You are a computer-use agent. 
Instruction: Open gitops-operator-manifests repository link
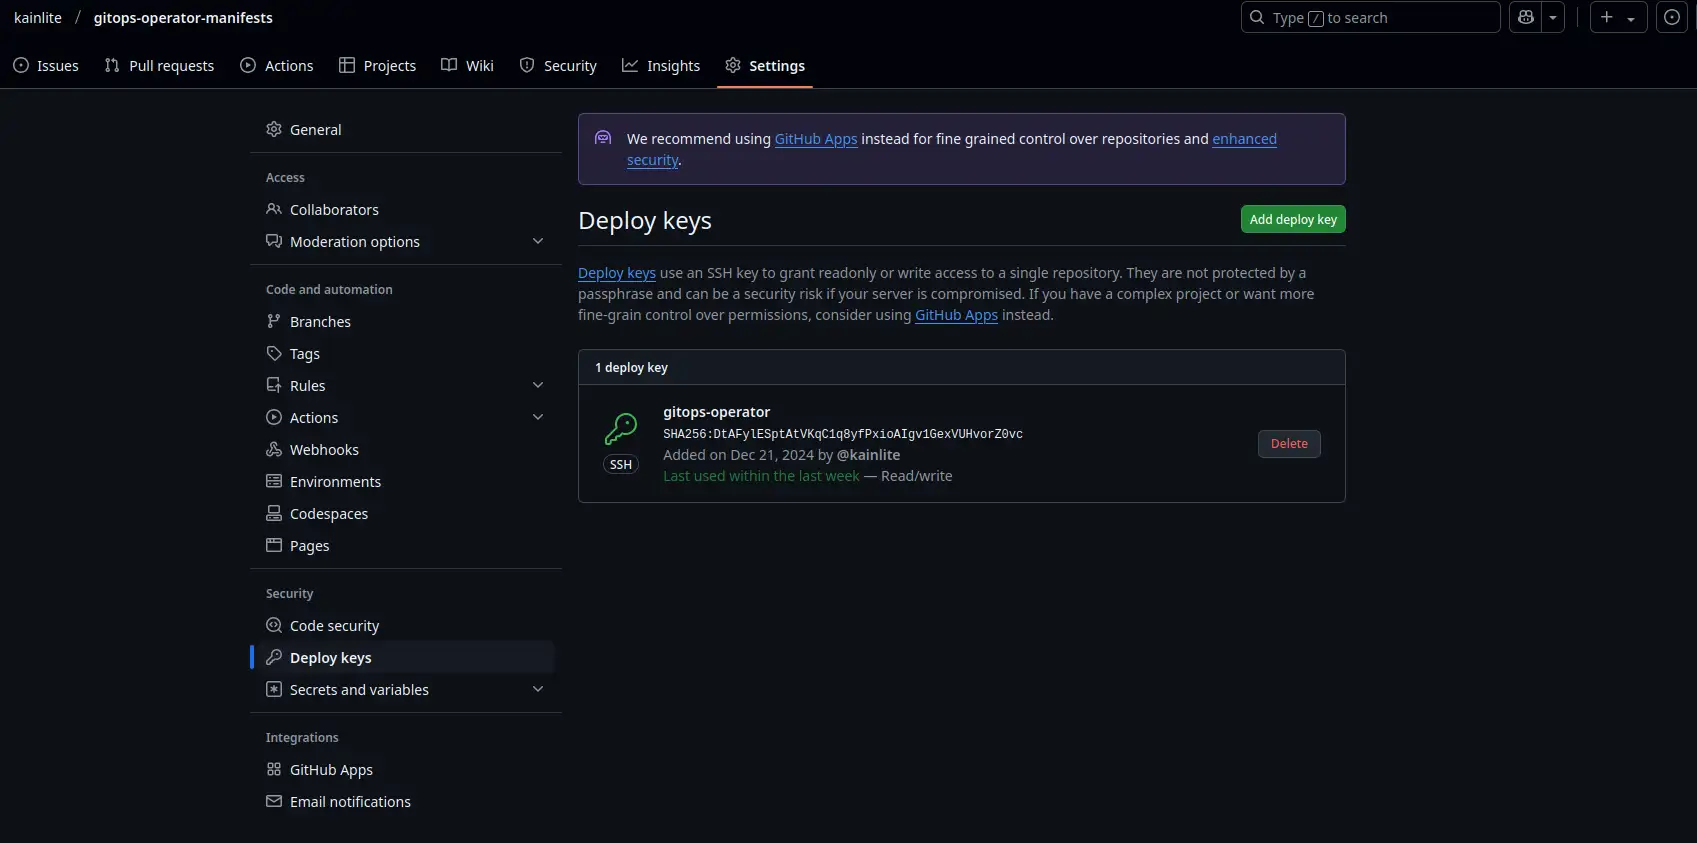[183, 18]
